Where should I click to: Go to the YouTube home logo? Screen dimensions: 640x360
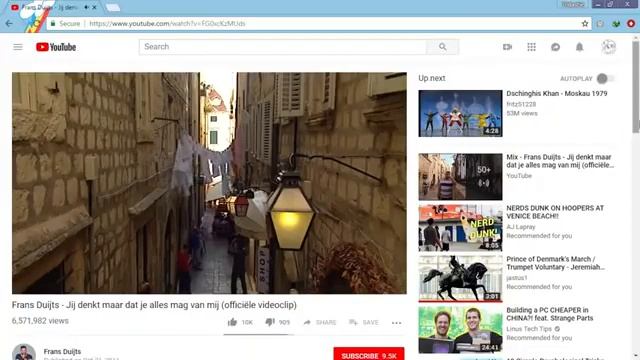[x=56, y=47]
